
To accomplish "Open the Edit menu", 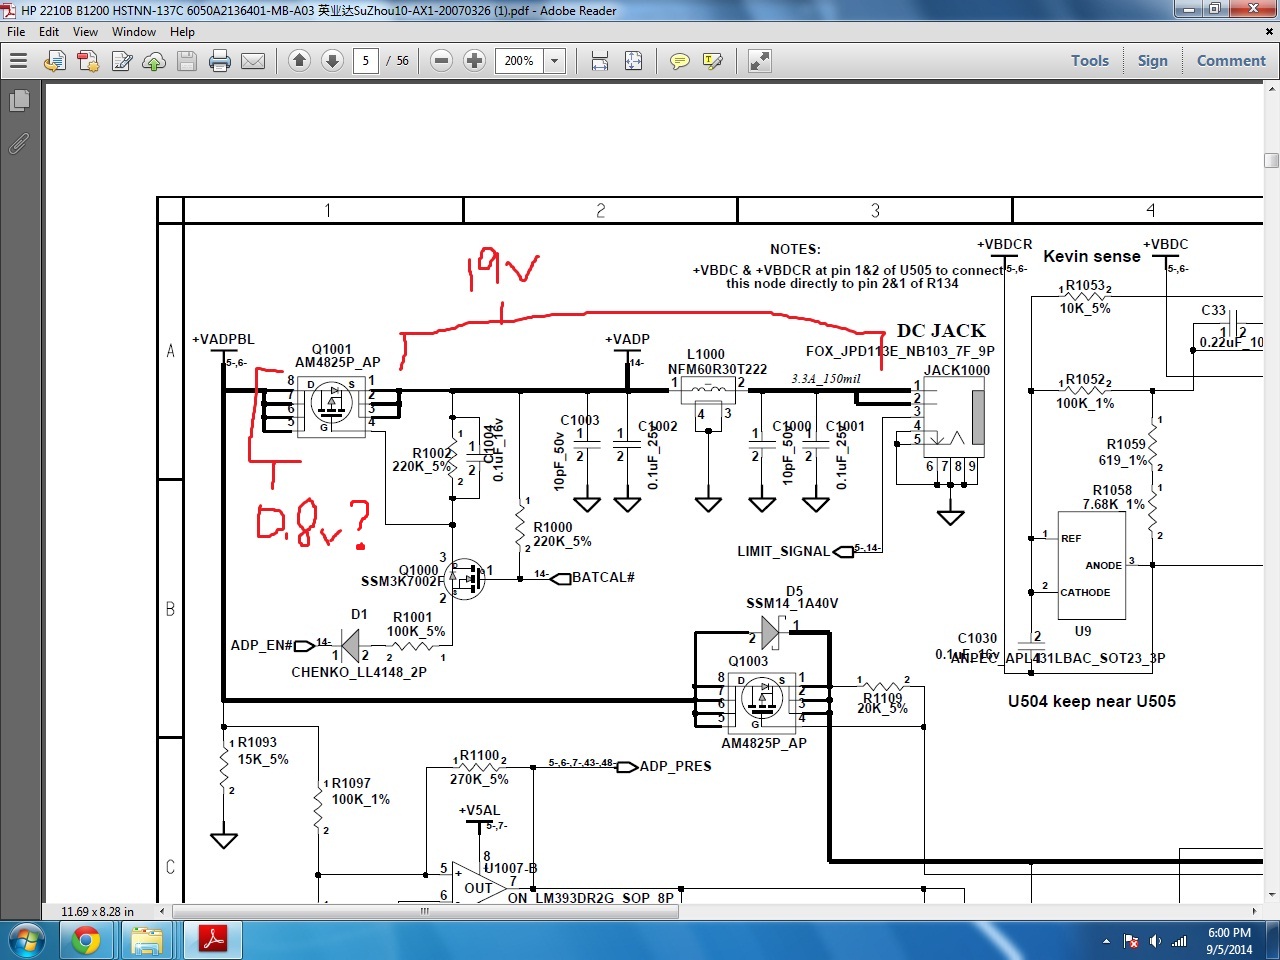I will click(49, 32).
